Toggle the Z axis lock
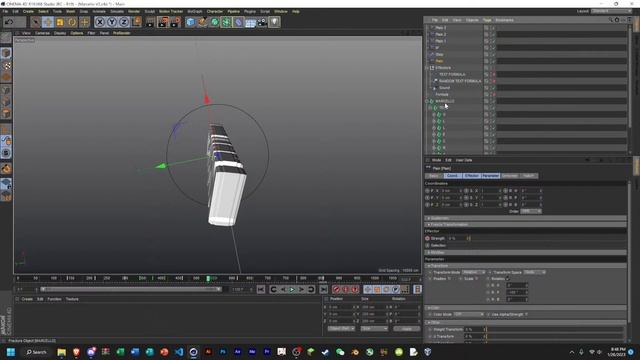The image size is (640, 360). click(x=124, y=22)
